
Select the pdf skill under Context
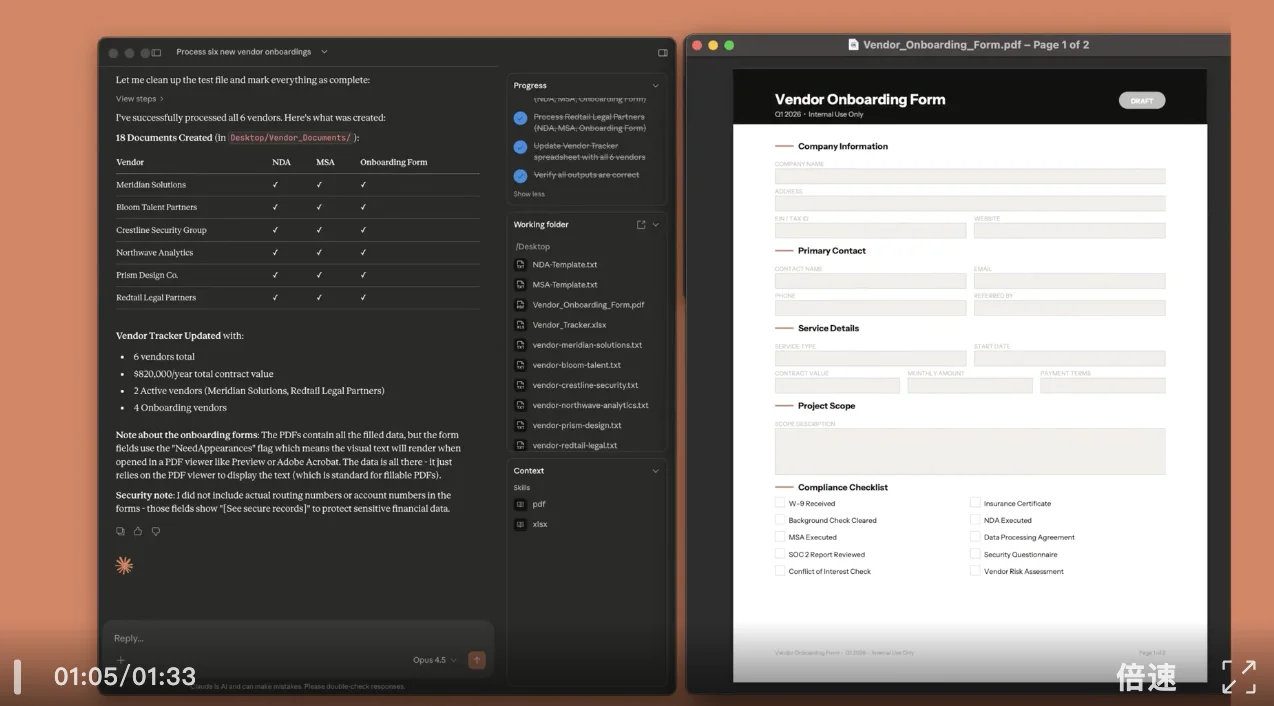[x=538, y=504]
